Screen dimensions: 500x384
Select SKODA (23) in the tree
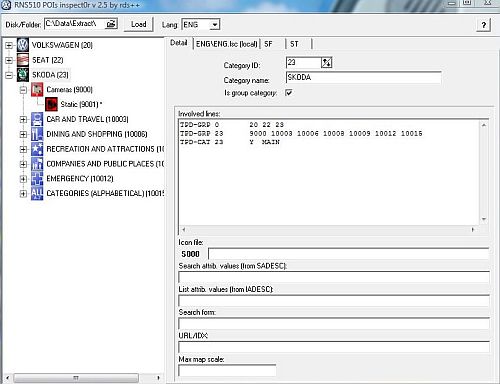tap(50, 75)
